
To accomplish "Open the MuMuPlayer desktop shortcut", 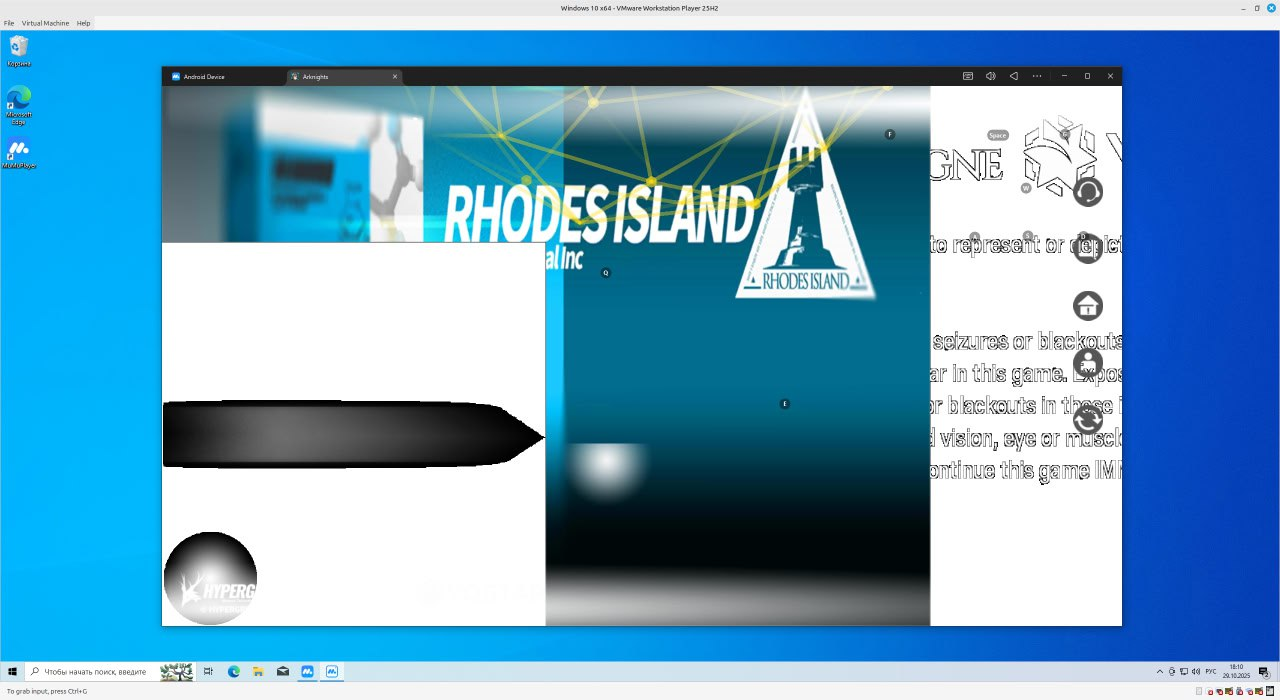I will (19, 153).
